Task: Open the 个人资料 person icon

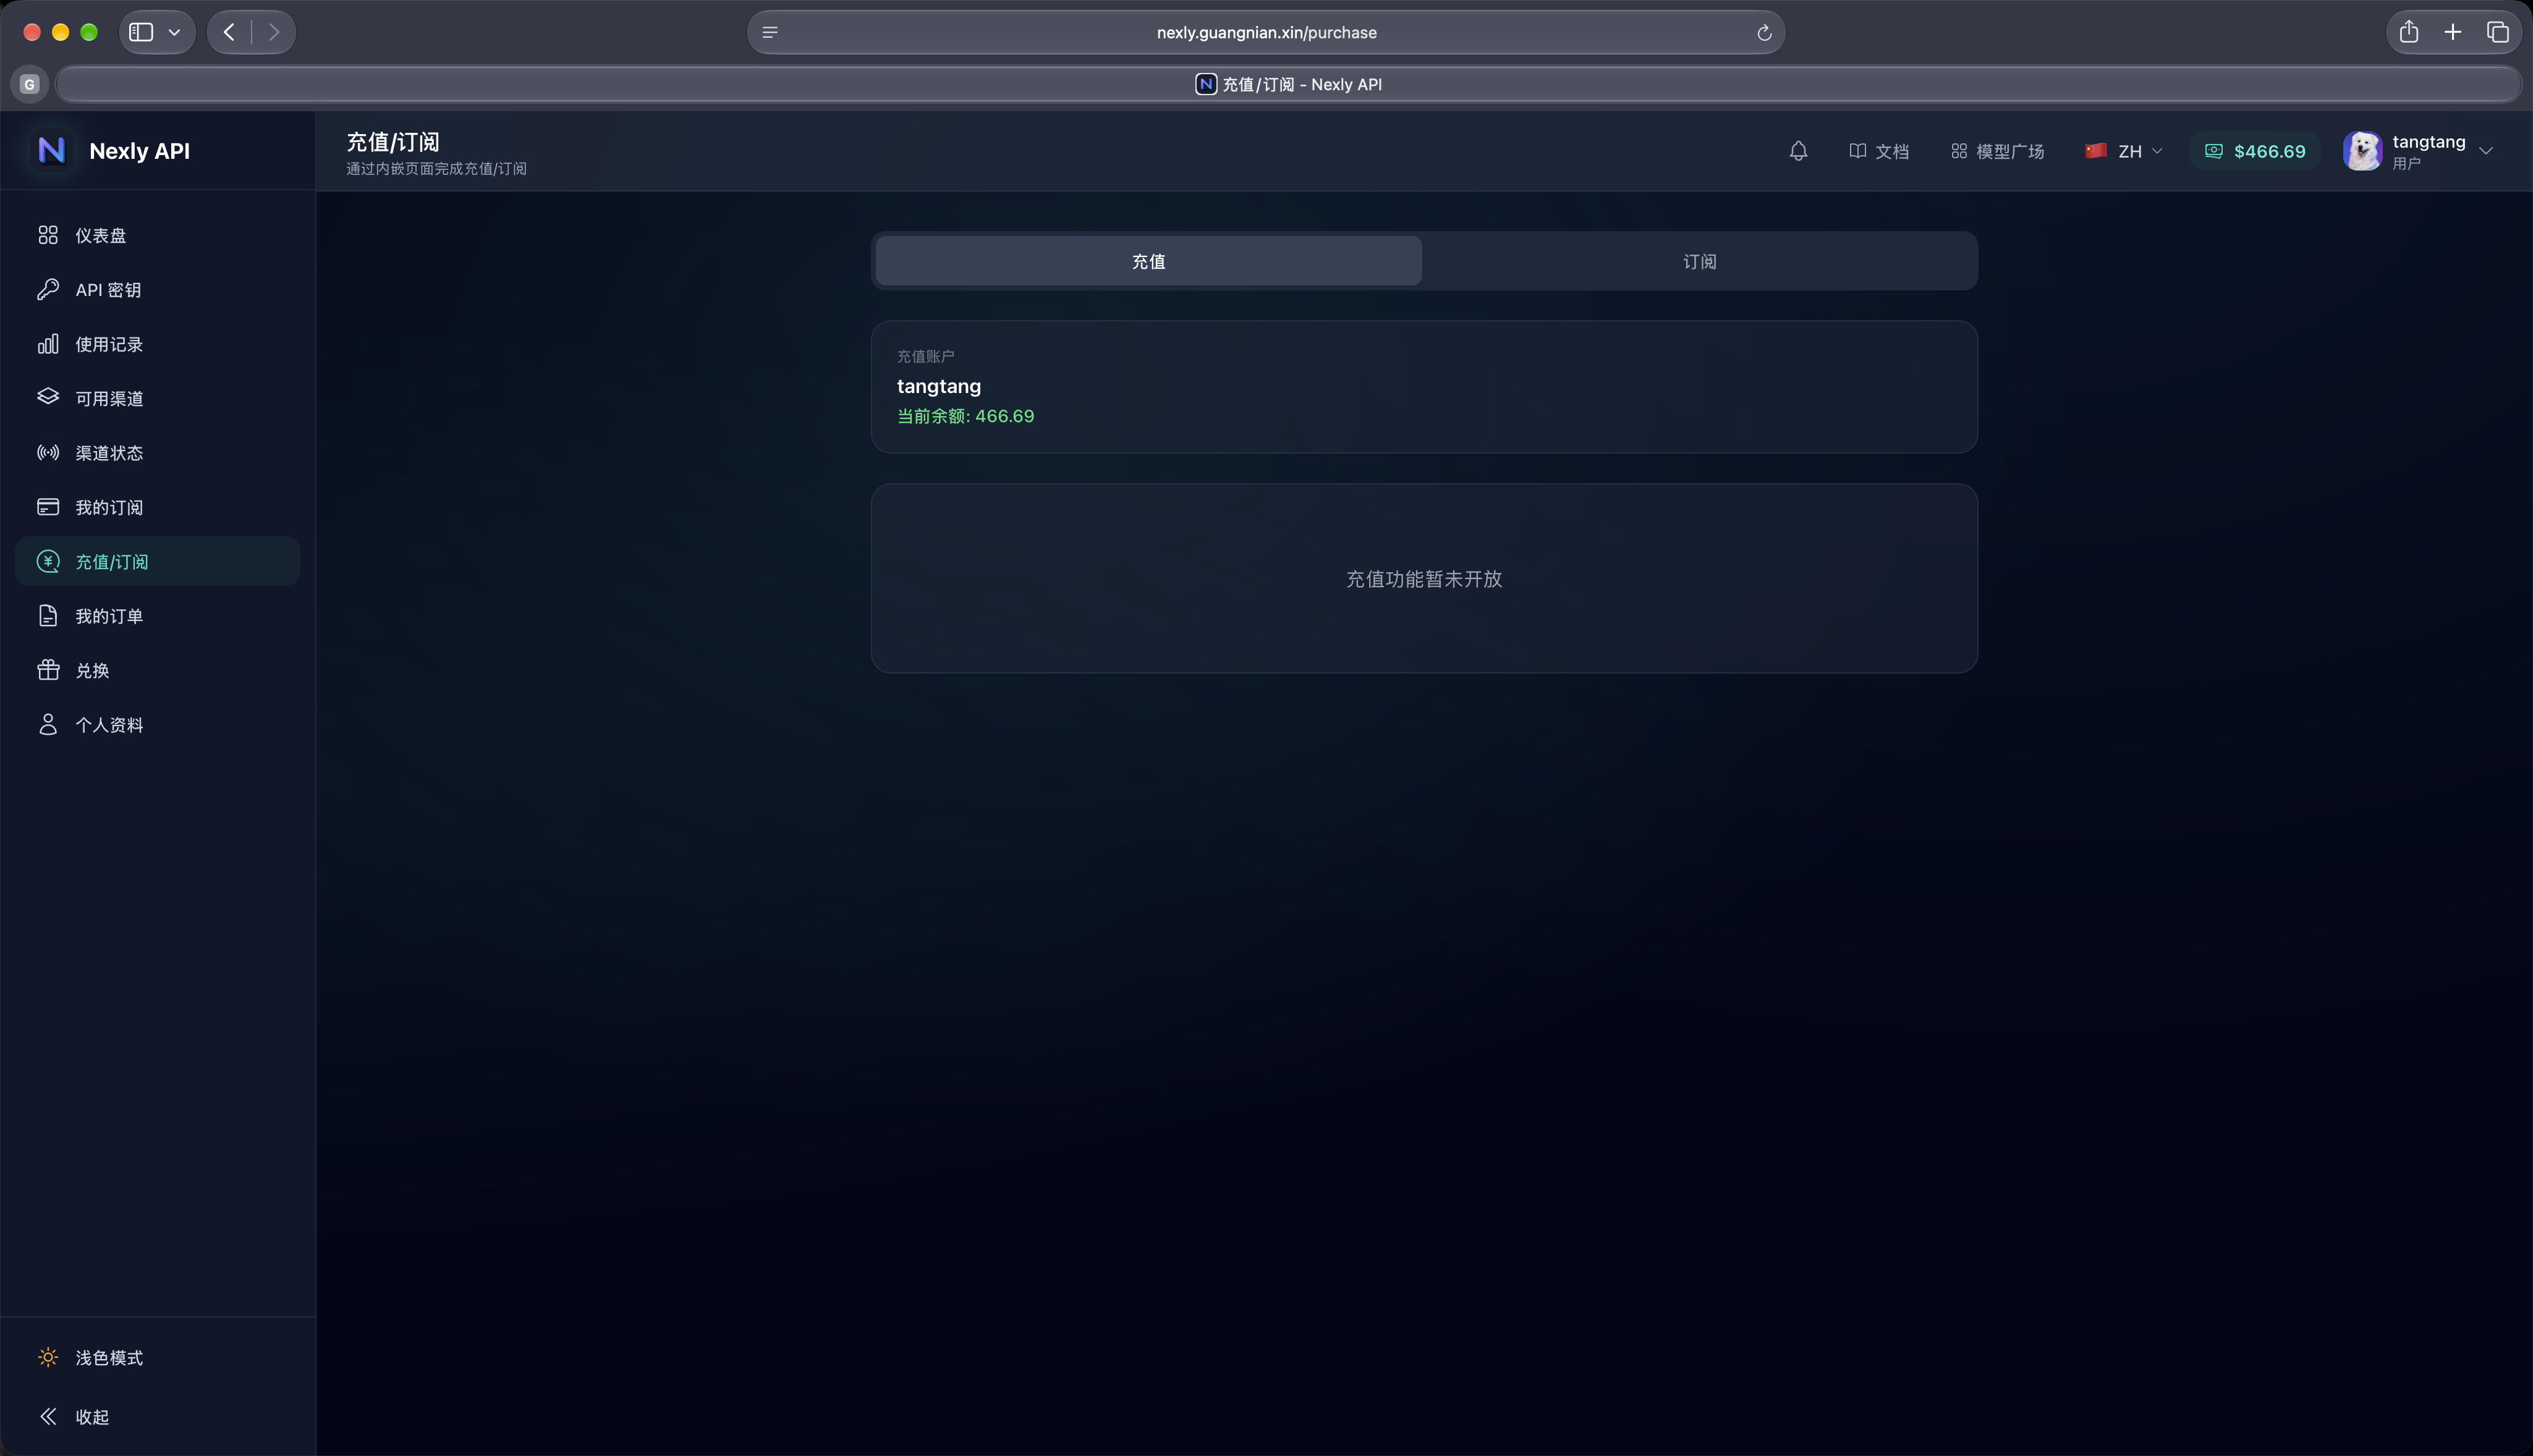Action: 48,724
